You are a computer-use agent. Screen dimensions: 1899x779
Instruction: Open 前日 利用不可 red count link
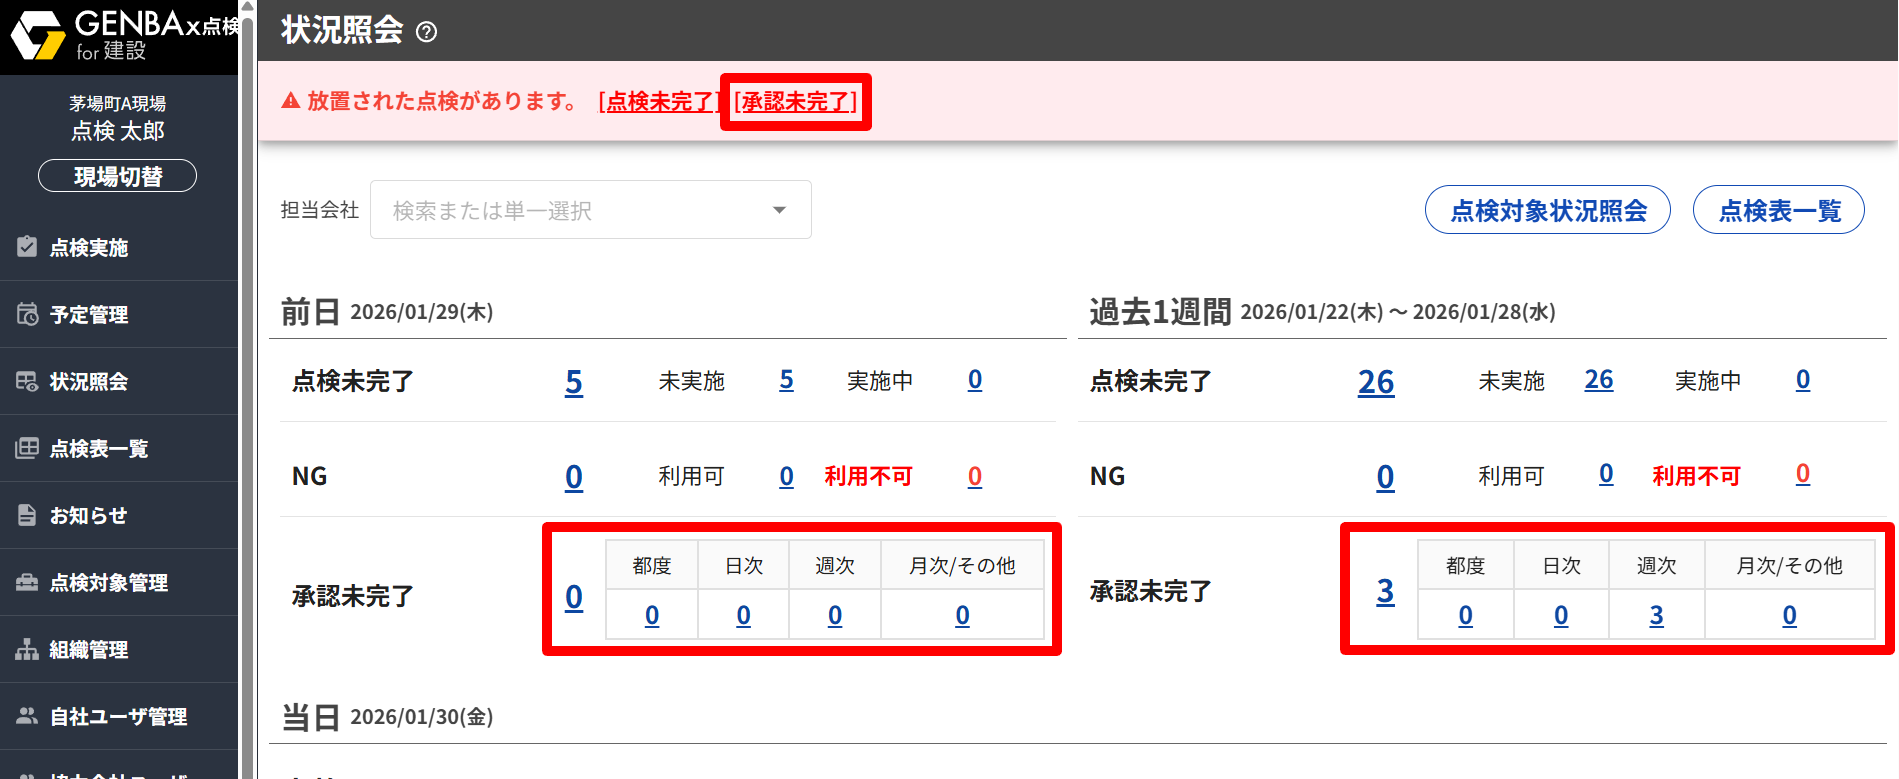tap(975, 476)
